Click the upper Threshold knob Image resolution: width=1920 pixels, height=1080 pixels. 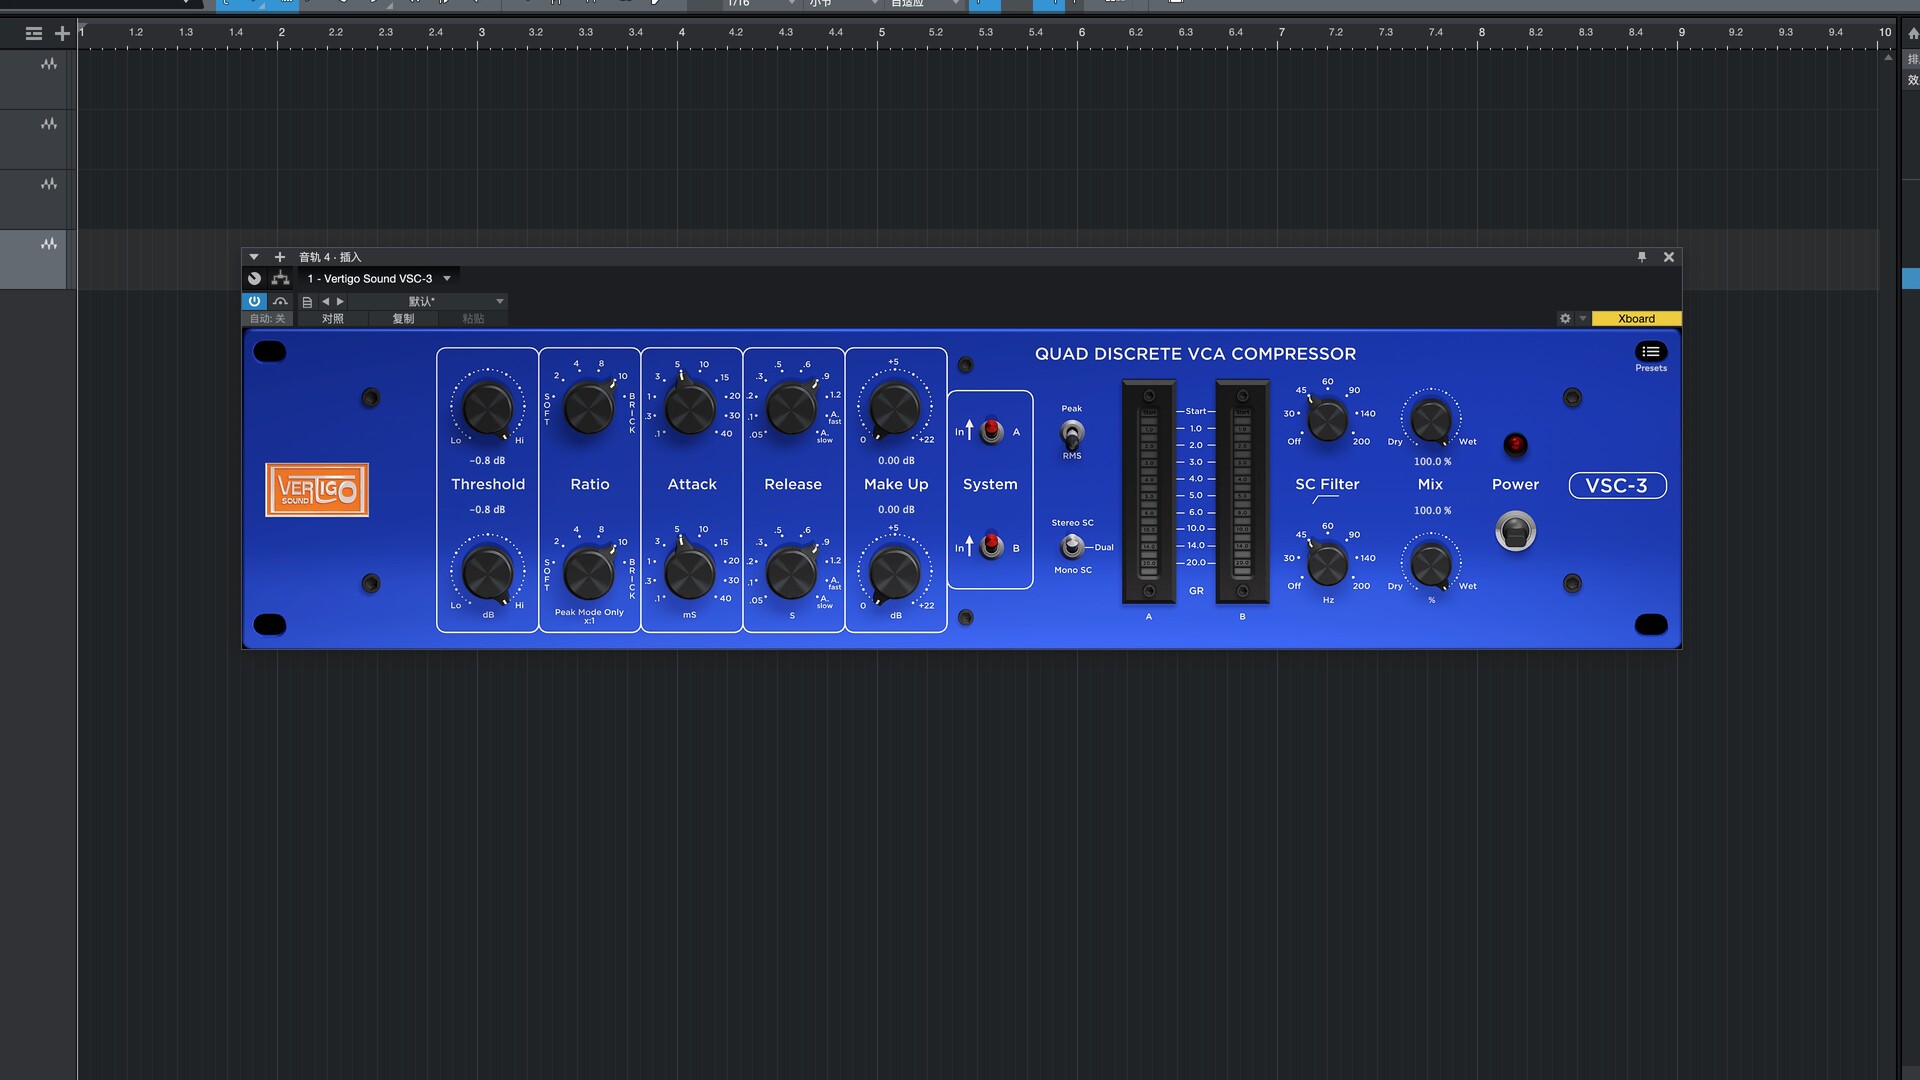tap(488, 408)
